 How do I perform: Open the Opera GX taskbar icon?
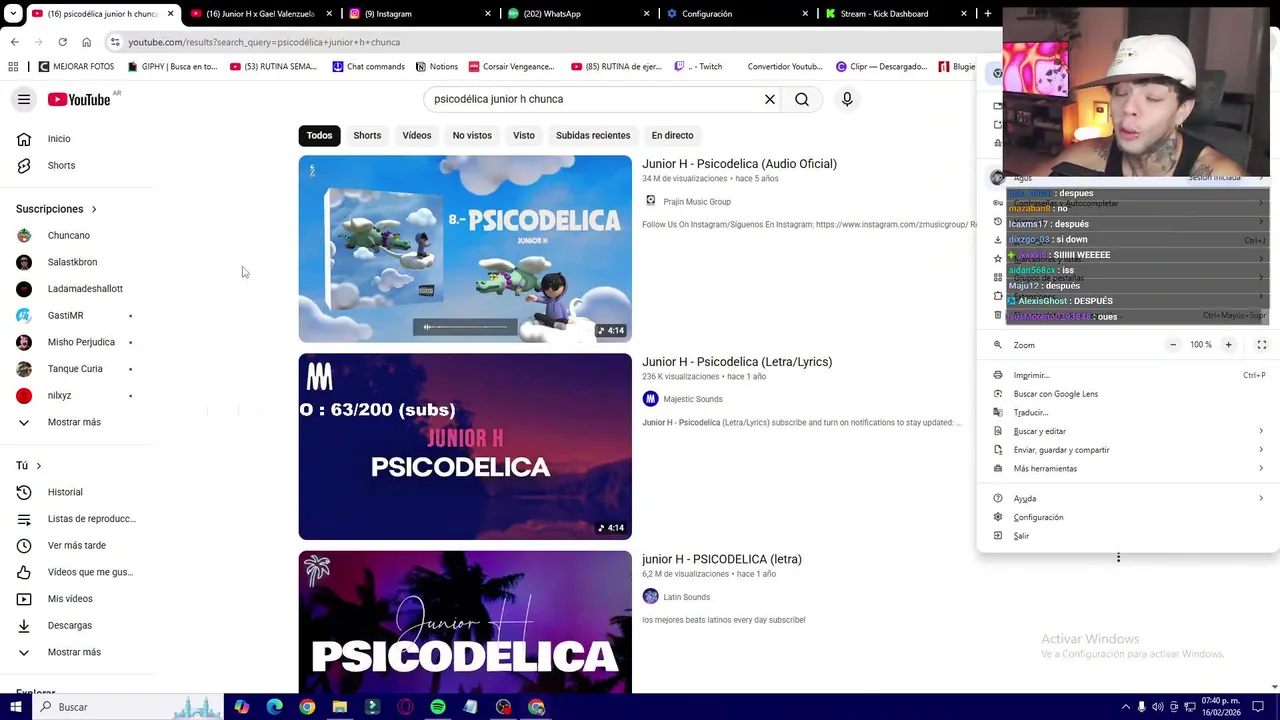405,707
